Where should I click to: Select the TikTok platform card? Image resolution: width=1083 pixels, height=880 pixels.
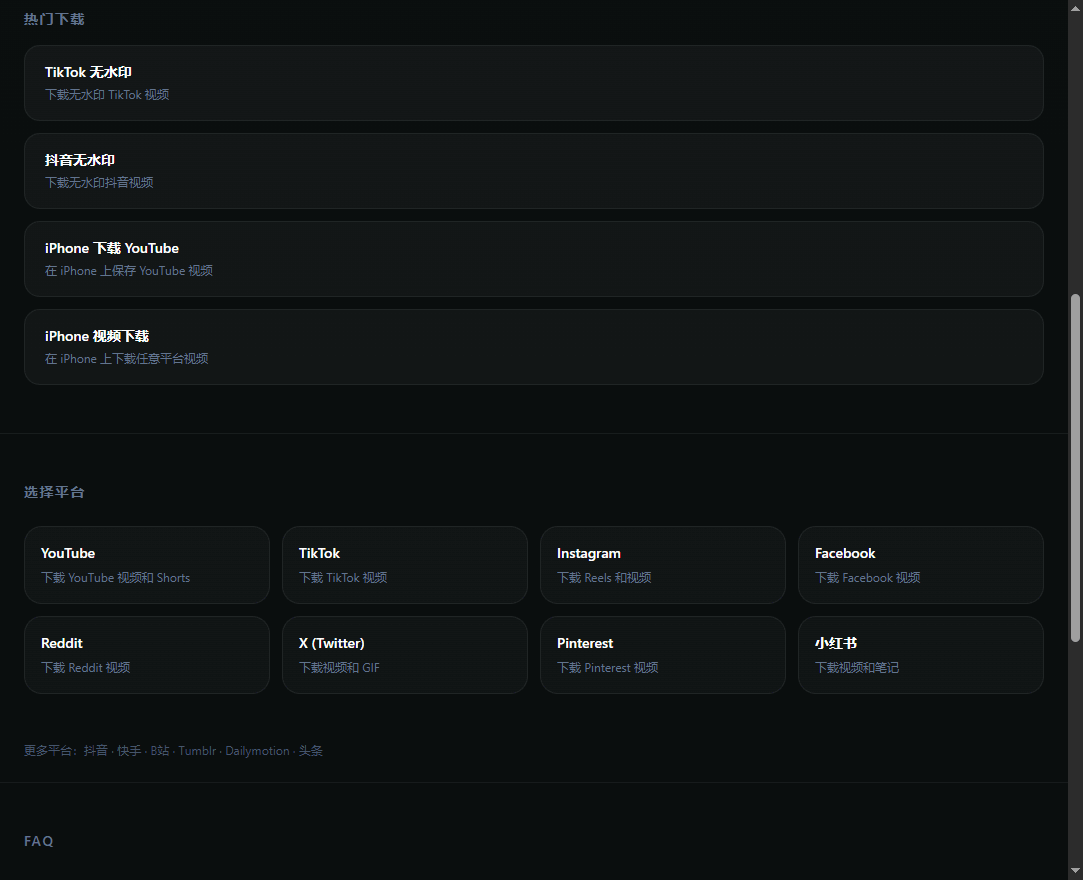click(x=405, y=565)
